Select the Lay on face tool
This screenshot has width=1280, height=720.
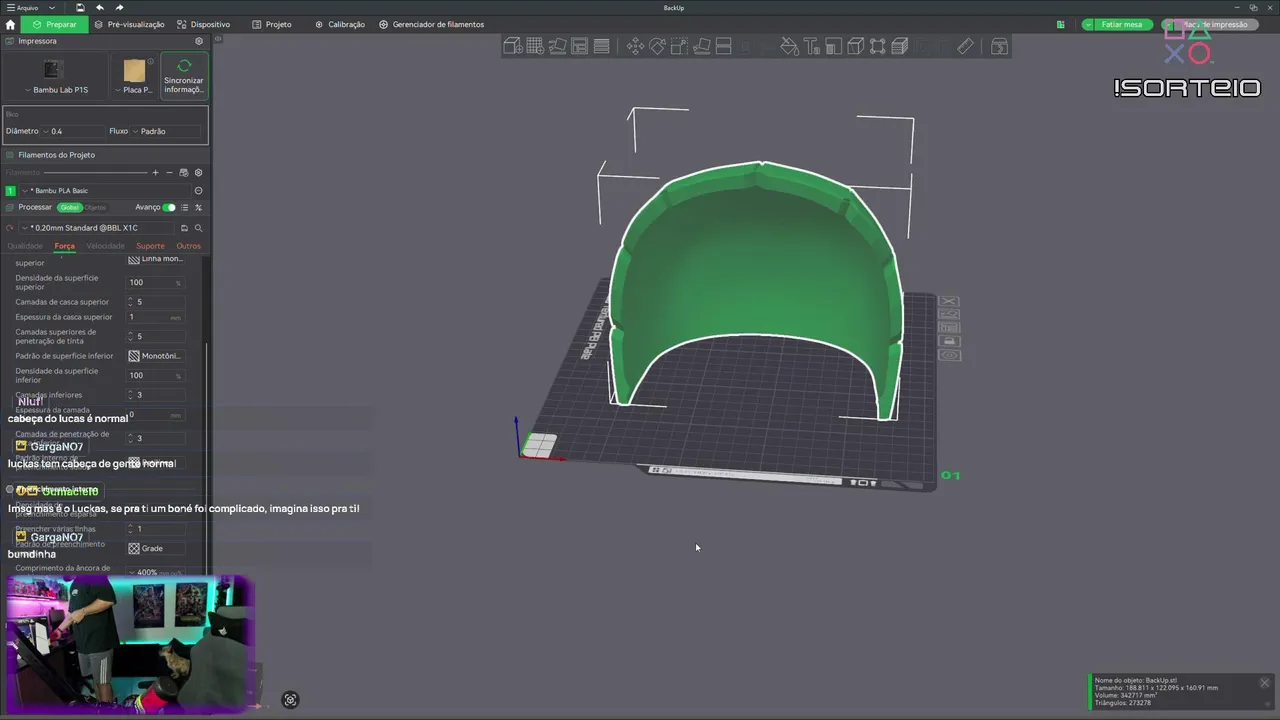(701, 46)
